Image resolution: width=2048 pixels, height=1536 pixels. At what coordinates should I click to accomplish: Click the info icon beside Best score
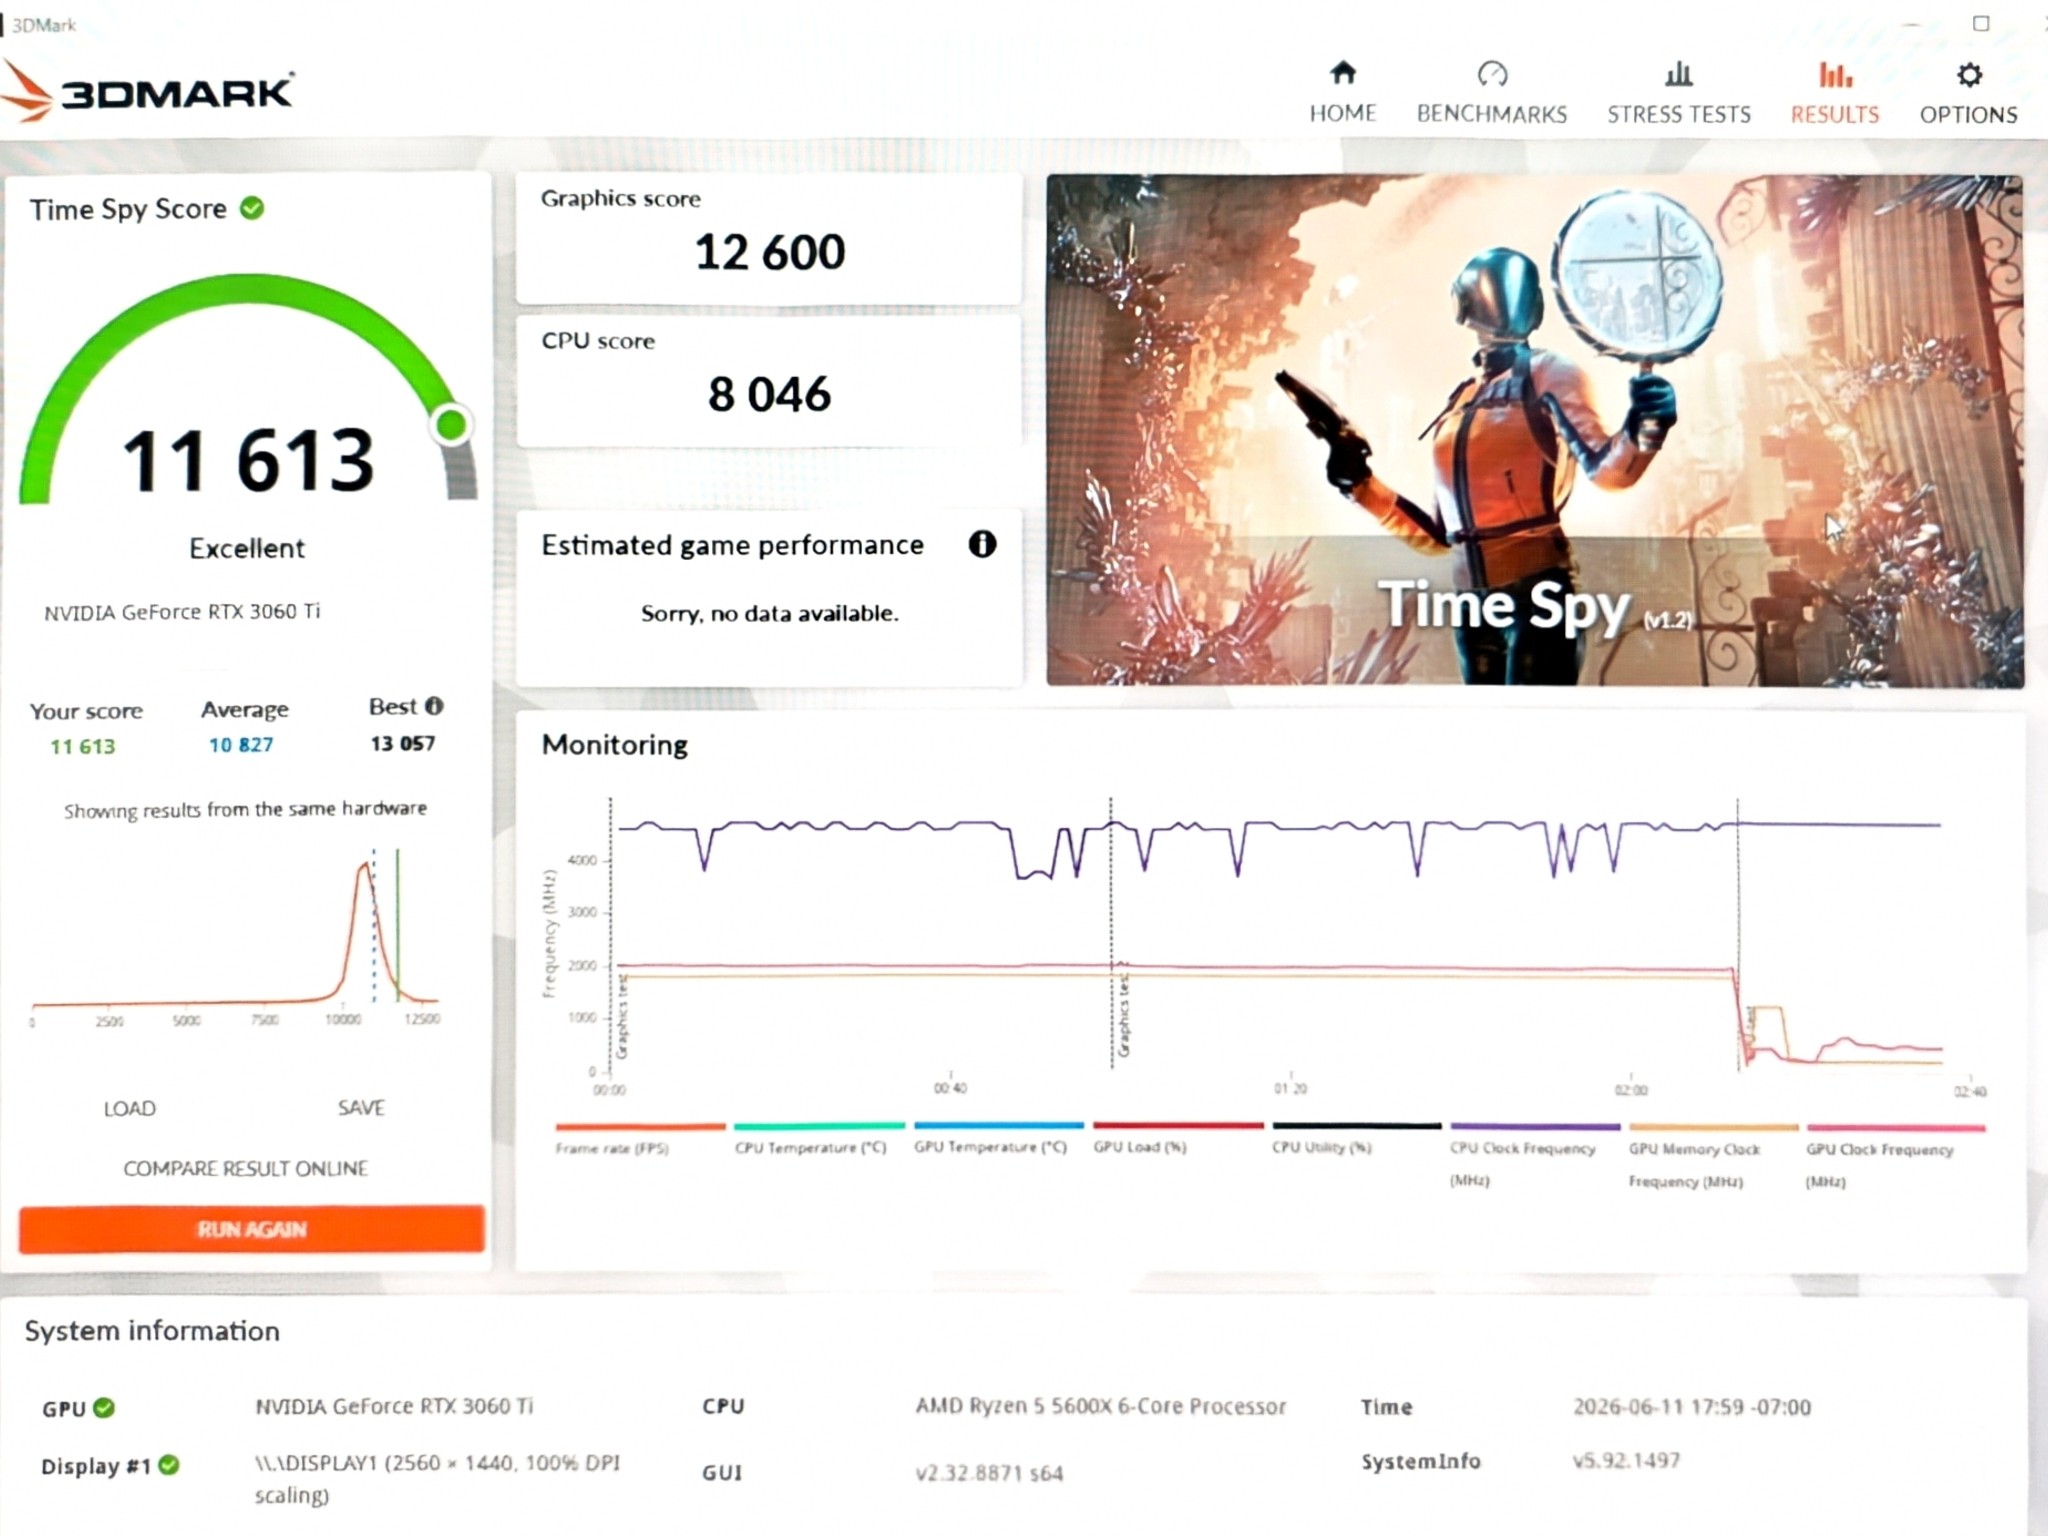coord(434,706)
